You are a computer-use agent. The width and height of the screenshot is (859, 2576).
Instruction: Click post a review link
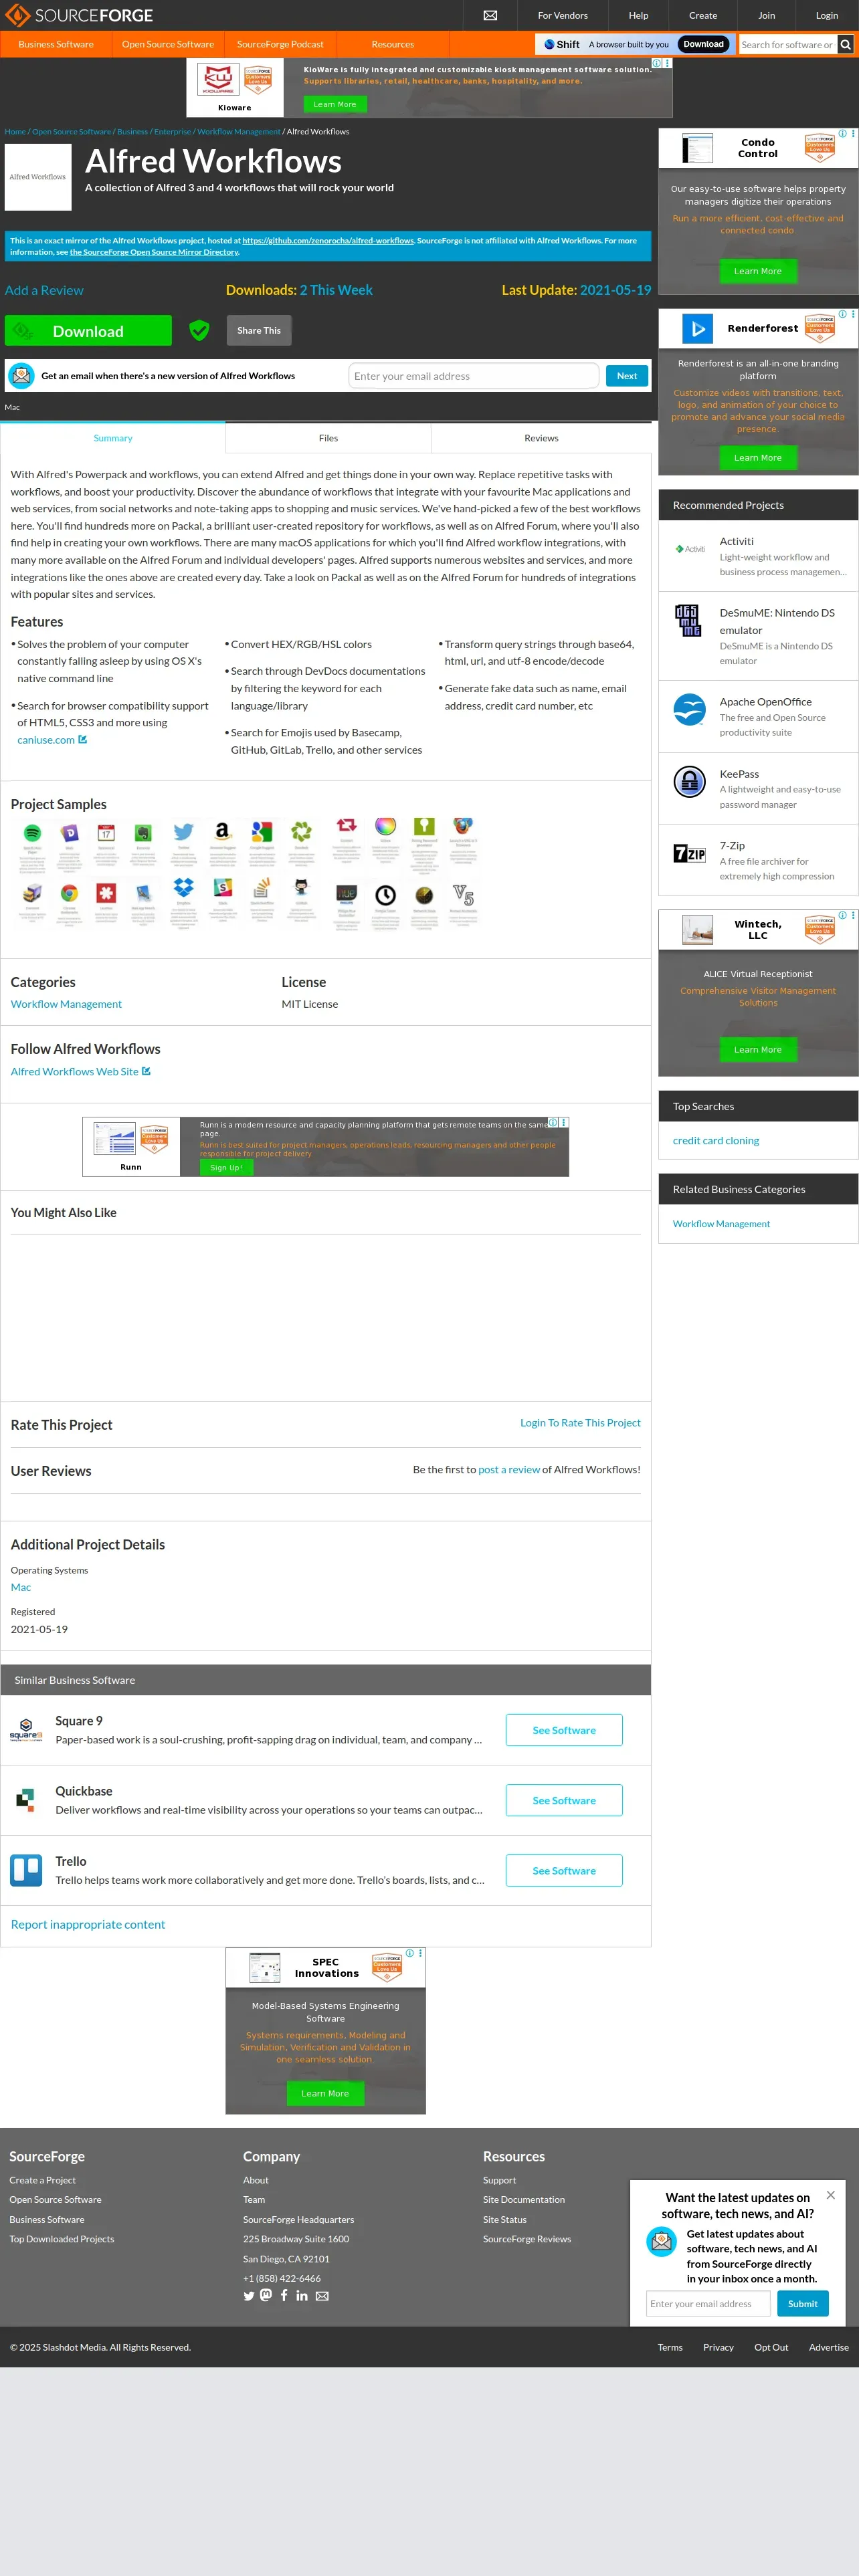click(x=509, y=1469)
